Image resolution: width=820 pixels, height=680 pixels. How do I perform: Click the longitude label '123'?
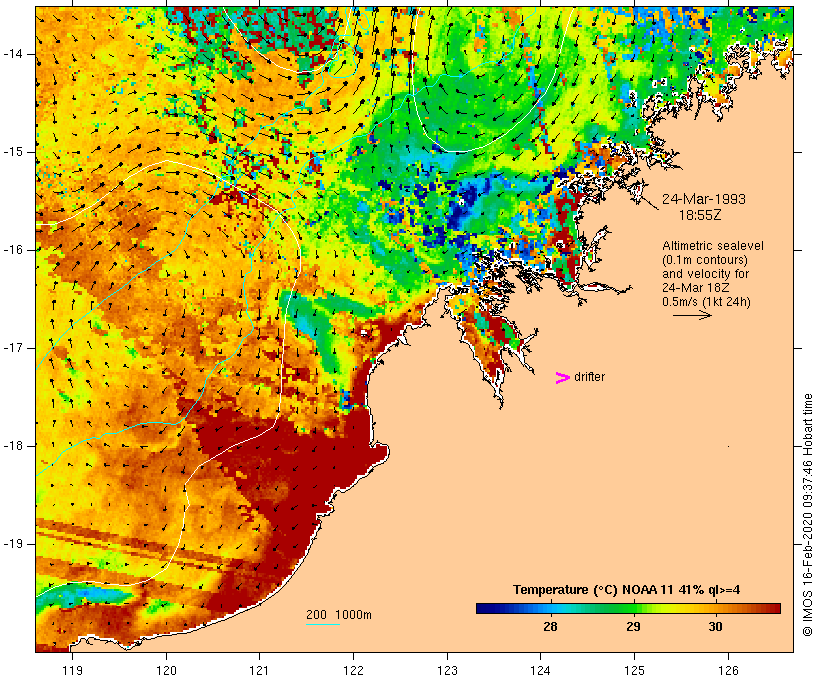(447, 670)
